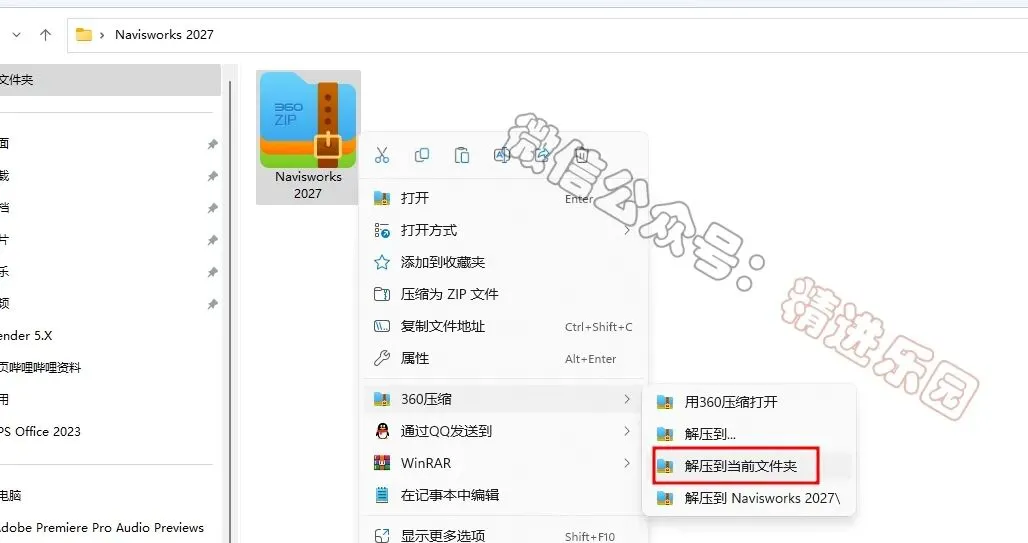Open the ender 5.X sidebar folder
Viewport: 1028px width, 543px height.
tap(26, 336)
